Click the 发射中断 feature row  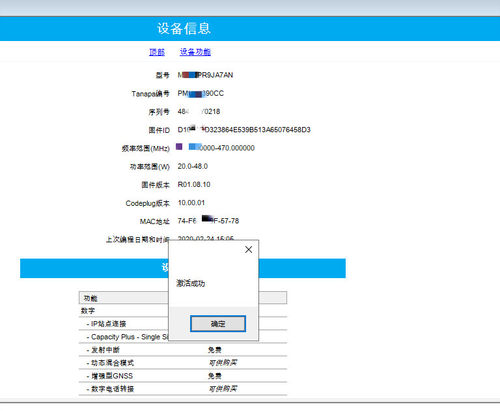point(183,350)
